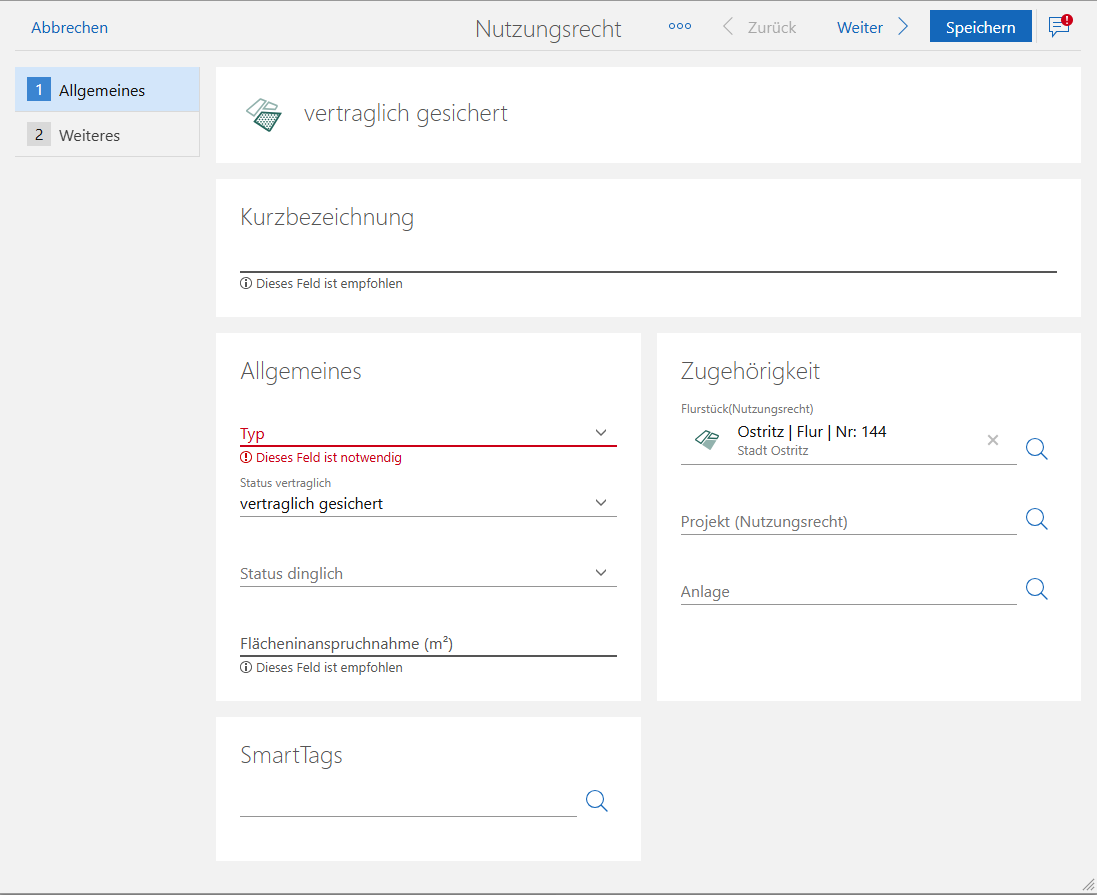Focus the Flächeninanspruchnahme (m²) field
This screenshot has width=1097, height=895.
[427, 643]
